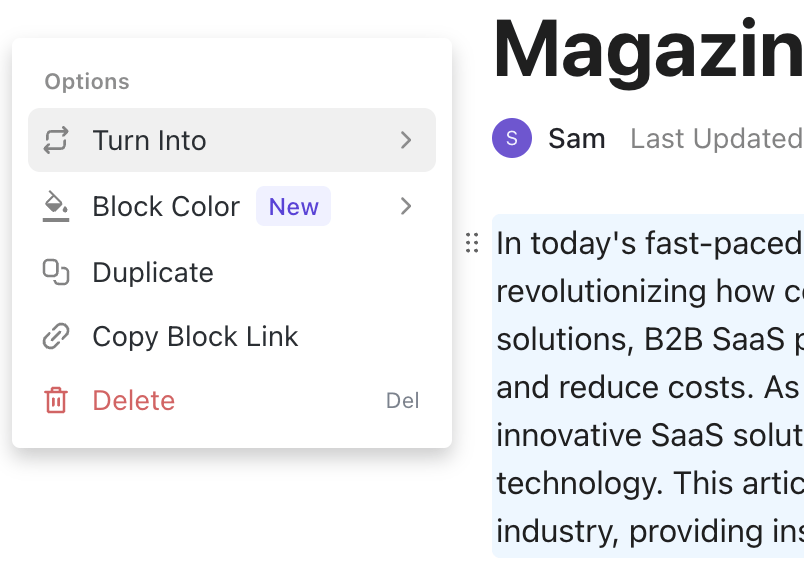Click the Copy Block Link chain icon

56,337
